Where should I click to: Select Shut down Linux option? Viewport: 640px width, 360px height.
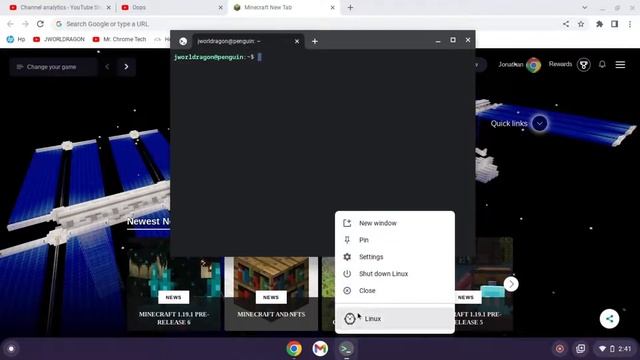pos(394,274)
